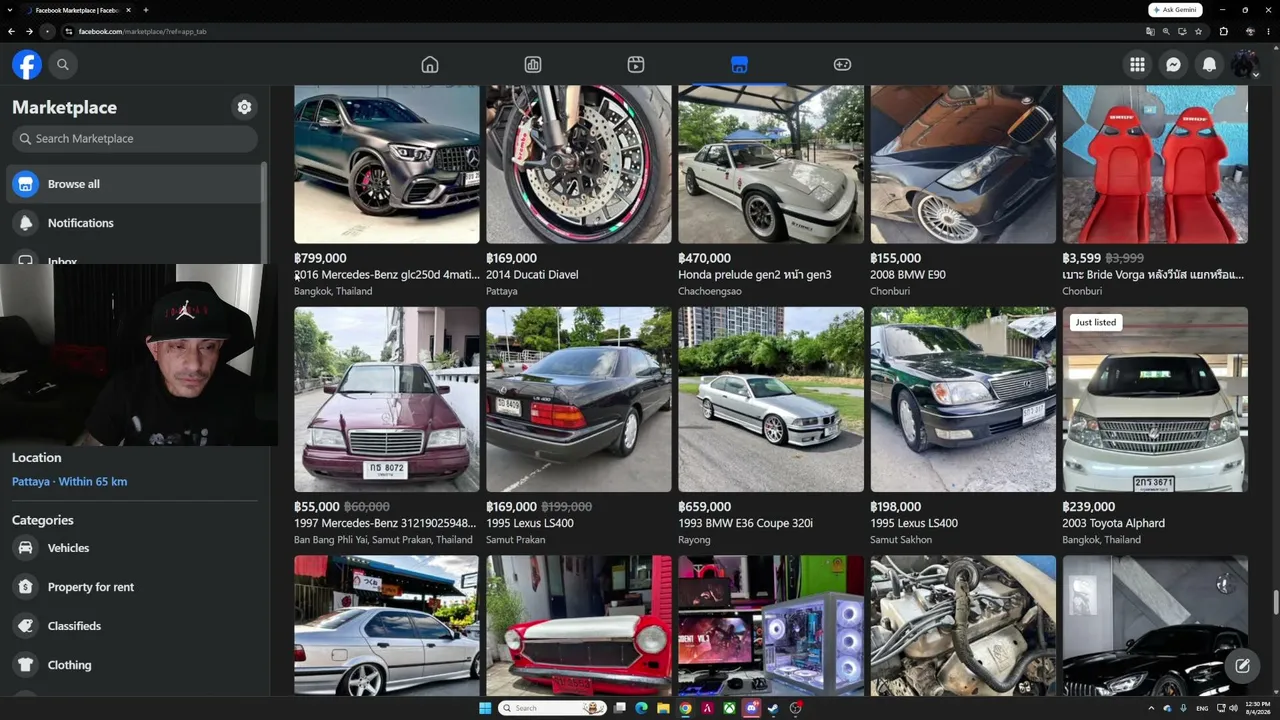
Task: Click the Honda prelude gen2 title link
Action: click(x=755, y=275)
